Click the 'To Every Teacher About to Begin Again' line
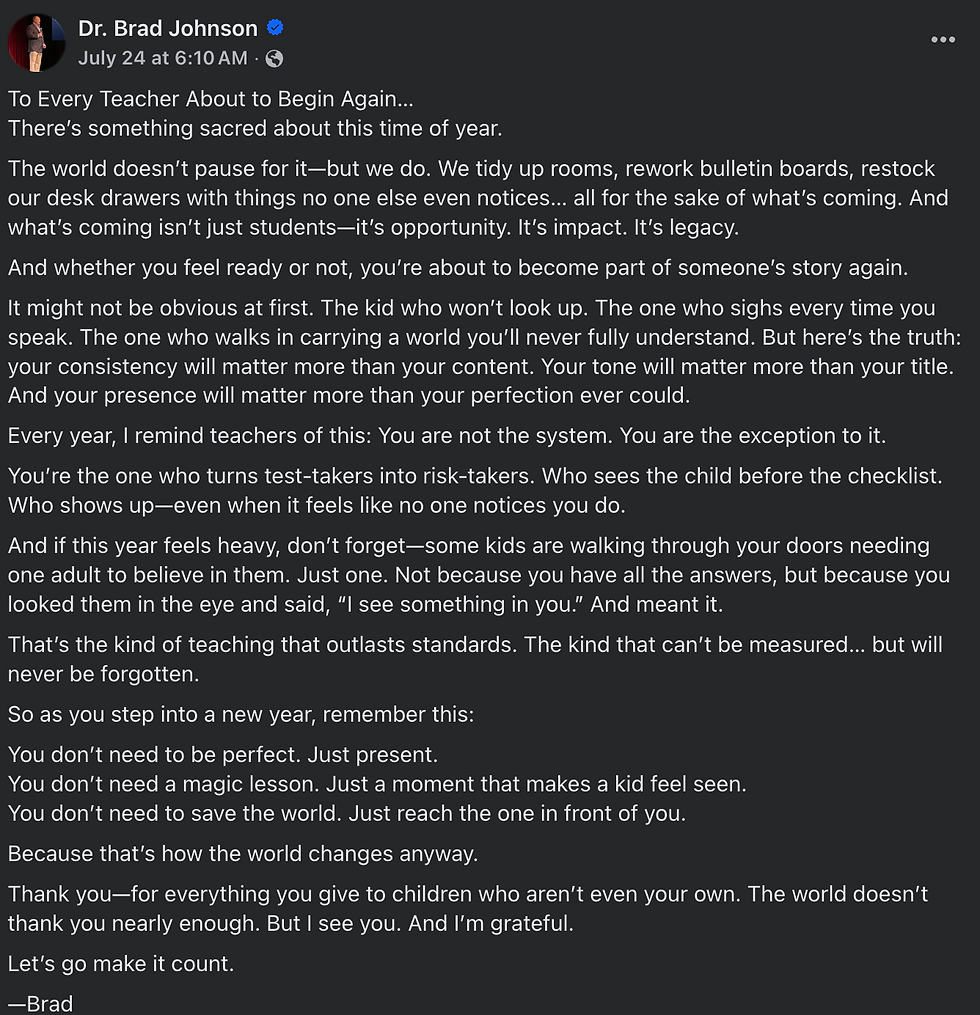 (210, 99)
